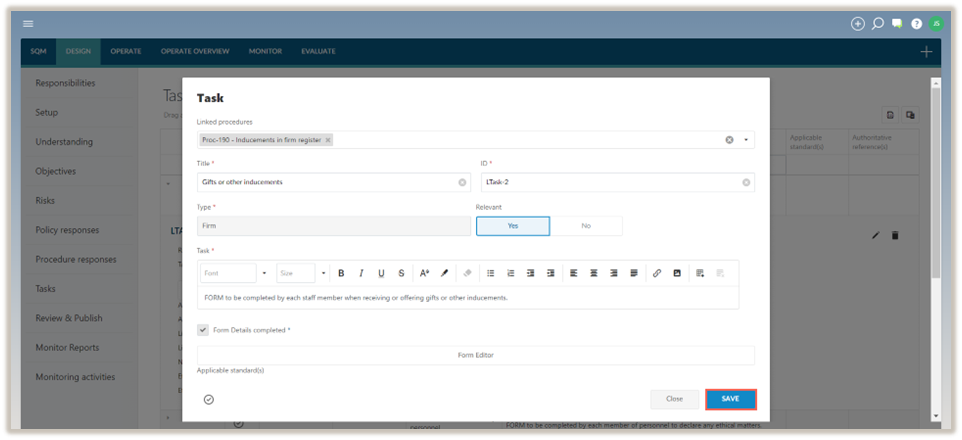The width and height of the screenshot is (962, 440).
Task: Center align the task text
Action: pyautogui.click(x=593, y=273)
